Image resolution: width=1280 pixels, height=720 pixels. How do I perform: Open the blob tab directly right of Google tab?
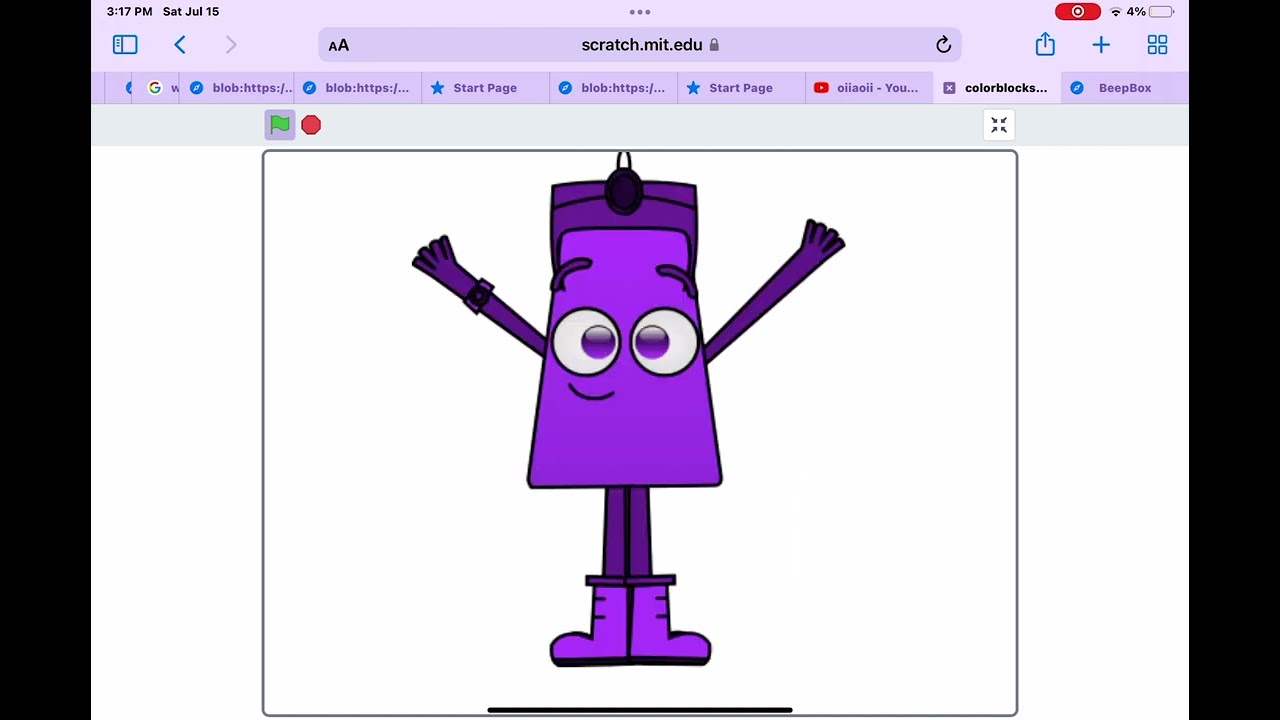[x=239, y=88]
